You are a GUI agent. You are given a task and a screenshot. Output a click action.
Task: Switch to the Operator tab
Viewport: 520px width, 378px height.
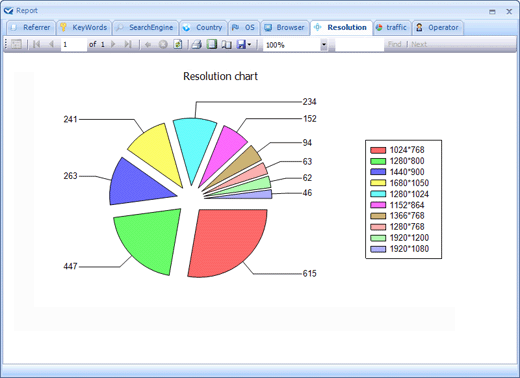click(x=437, y=28)
